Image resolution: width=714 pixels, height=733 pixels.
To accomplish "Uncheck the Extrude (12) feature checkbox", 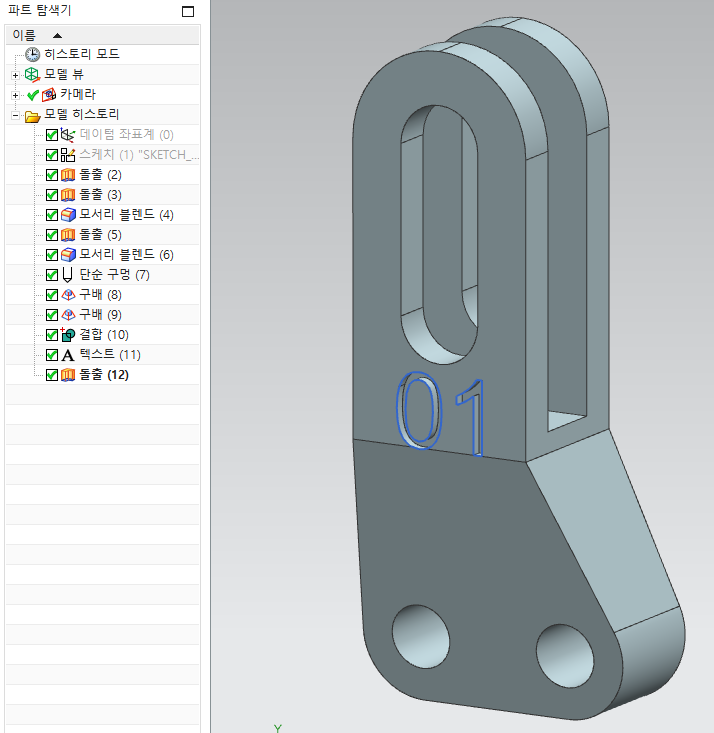I will point(52,375).
